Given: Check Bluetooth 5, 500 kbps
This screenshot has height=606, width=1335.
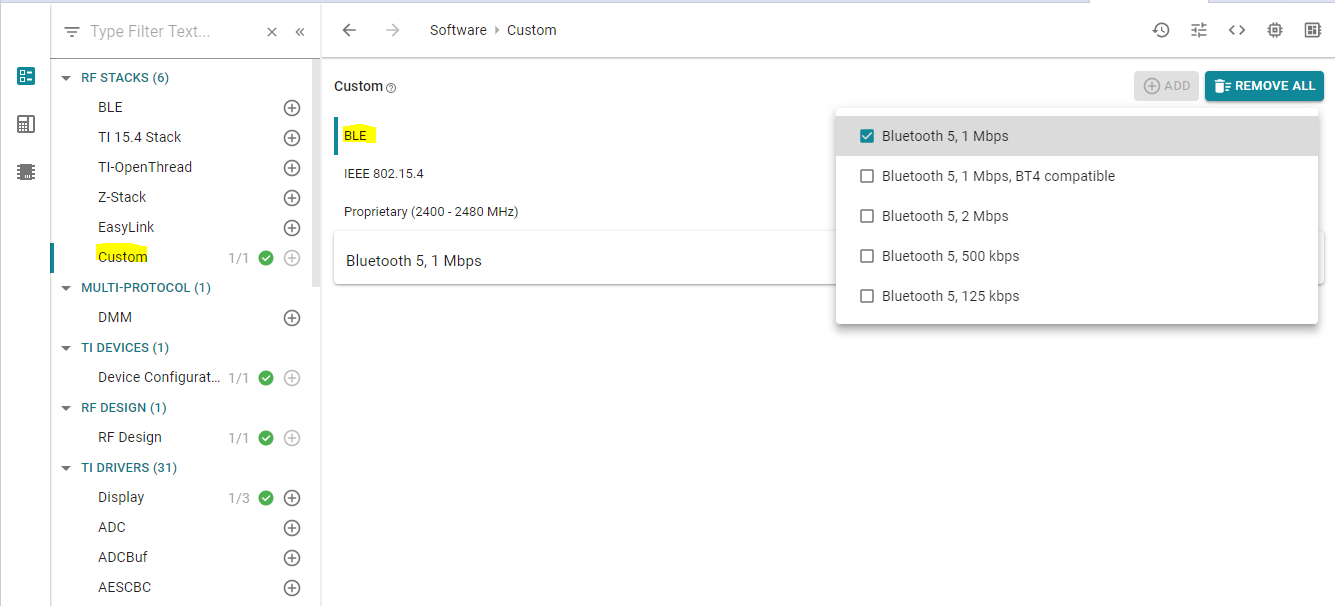Looking at the screenshot, I should click(x=866, y=255).
